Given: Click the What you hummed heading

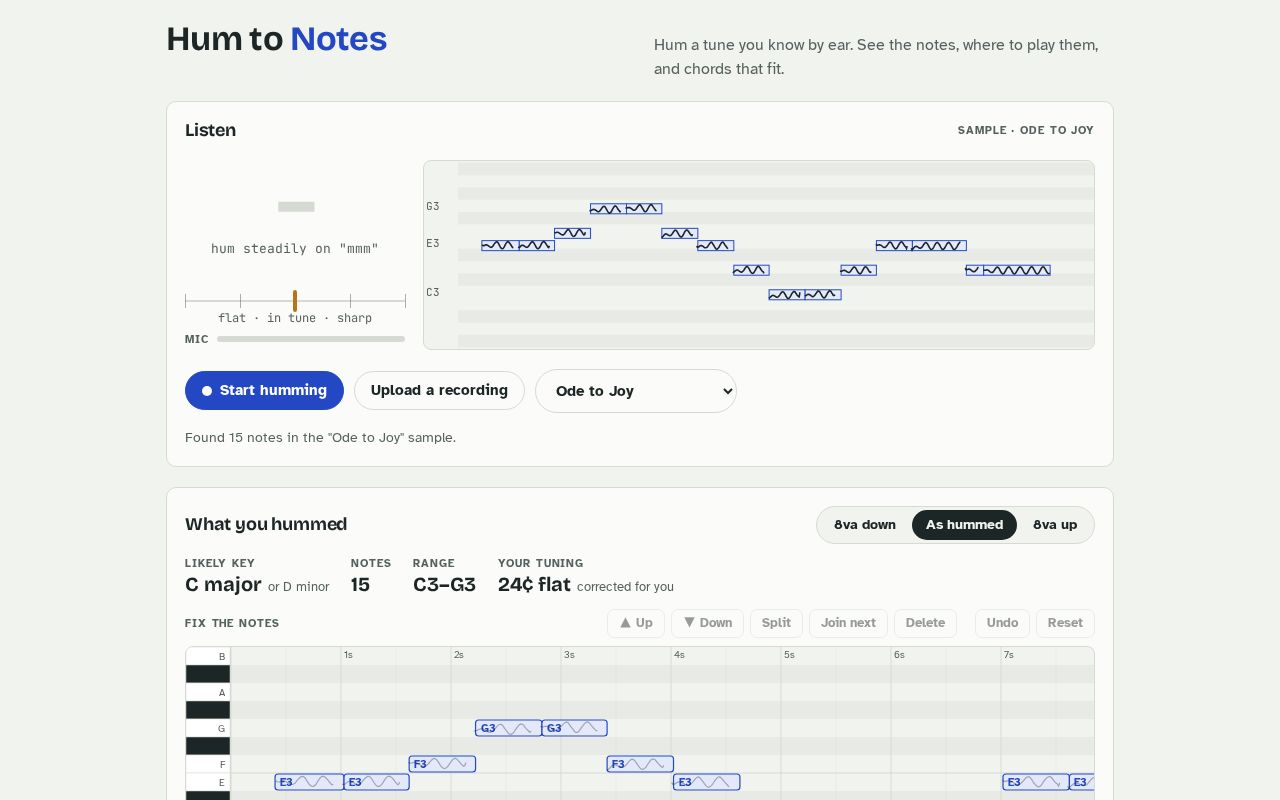Looking at the screenshot, I should pyautogui.click(x=266, y=525).
